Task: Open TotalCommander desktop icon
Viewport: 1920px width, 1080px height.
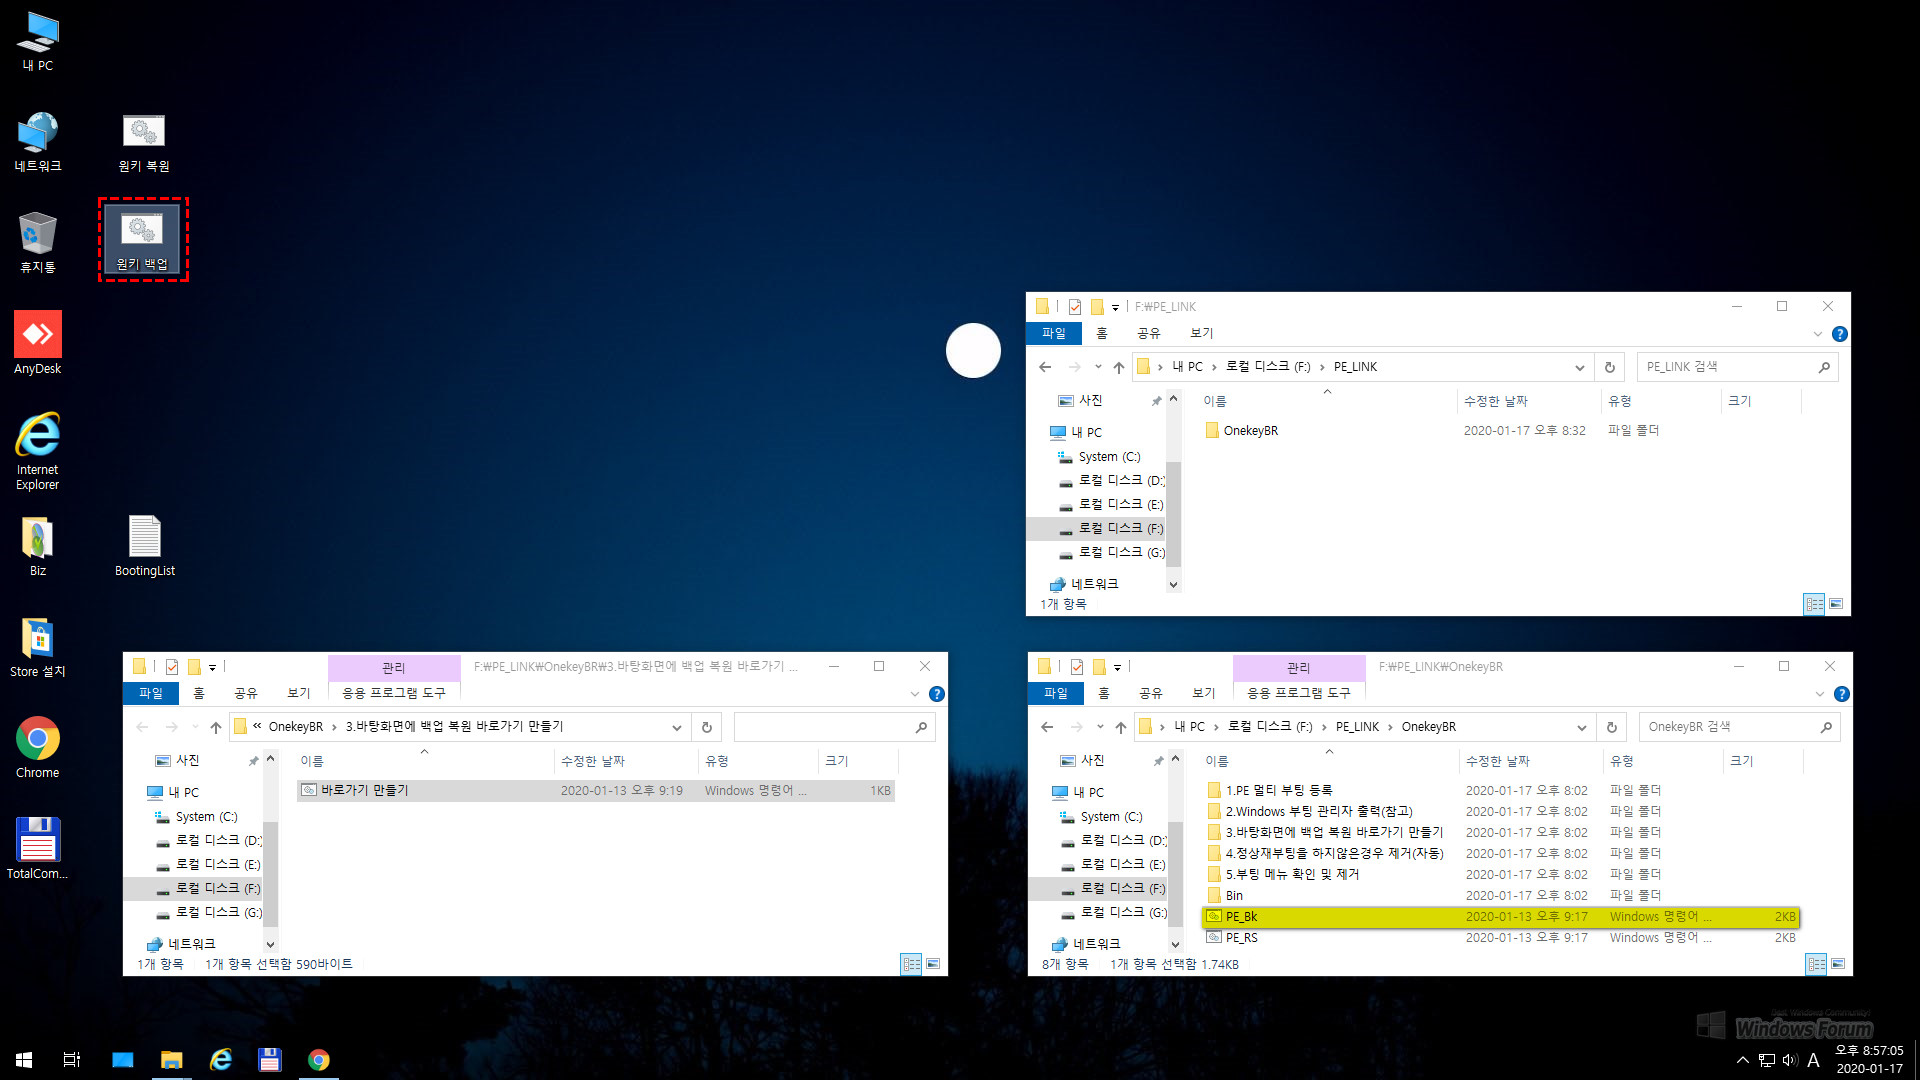Action: point(38,839)
